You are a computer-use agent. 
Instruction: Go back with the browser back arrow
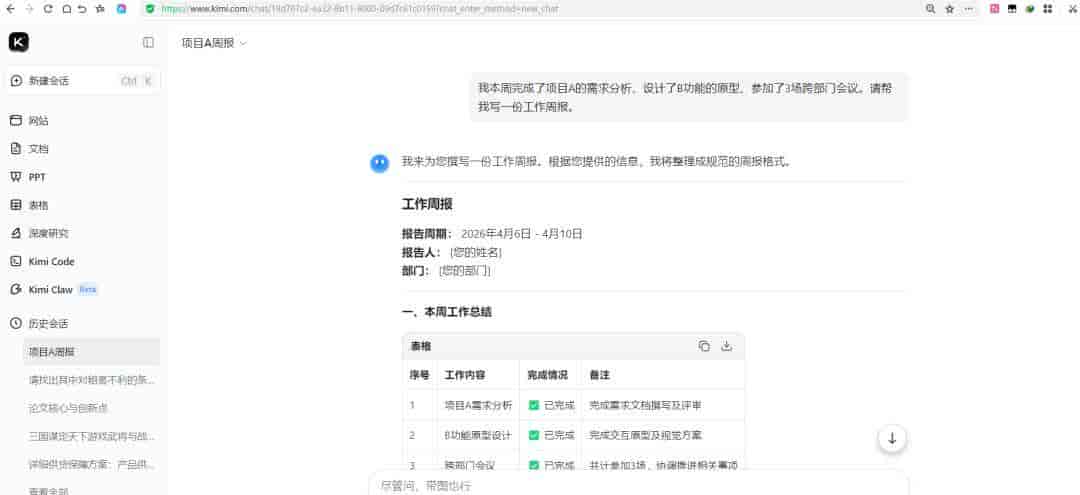point(10,9)
